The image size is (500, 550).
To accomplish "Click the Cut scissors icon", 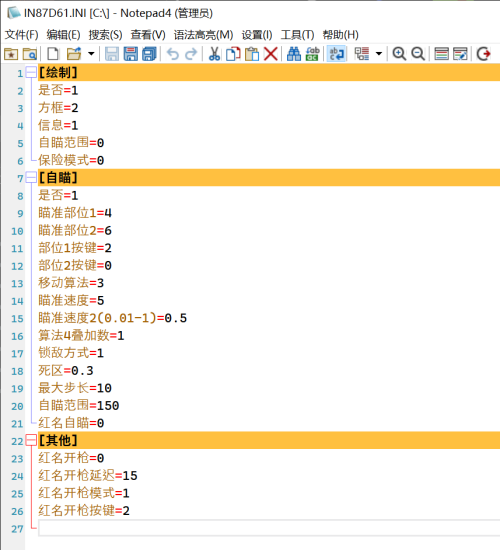I will tap(214, 54).
